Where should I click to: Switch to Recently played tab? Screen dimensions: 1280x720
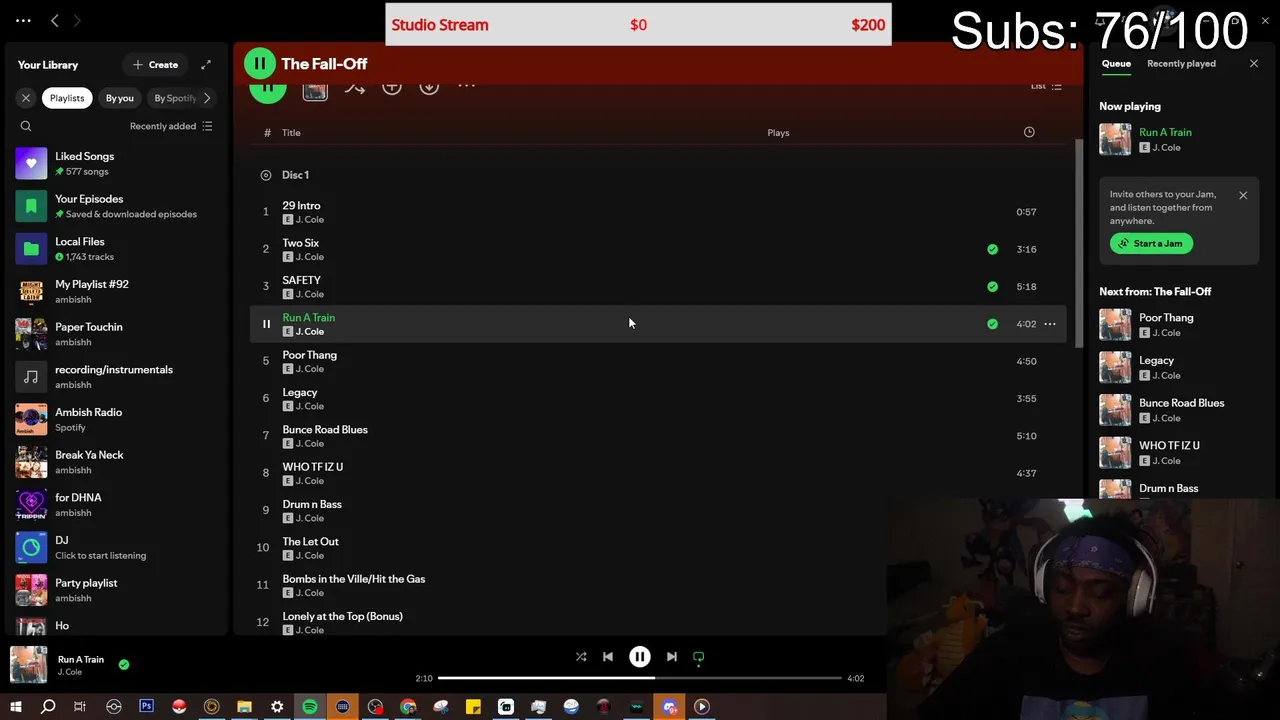coord(1181,63)
